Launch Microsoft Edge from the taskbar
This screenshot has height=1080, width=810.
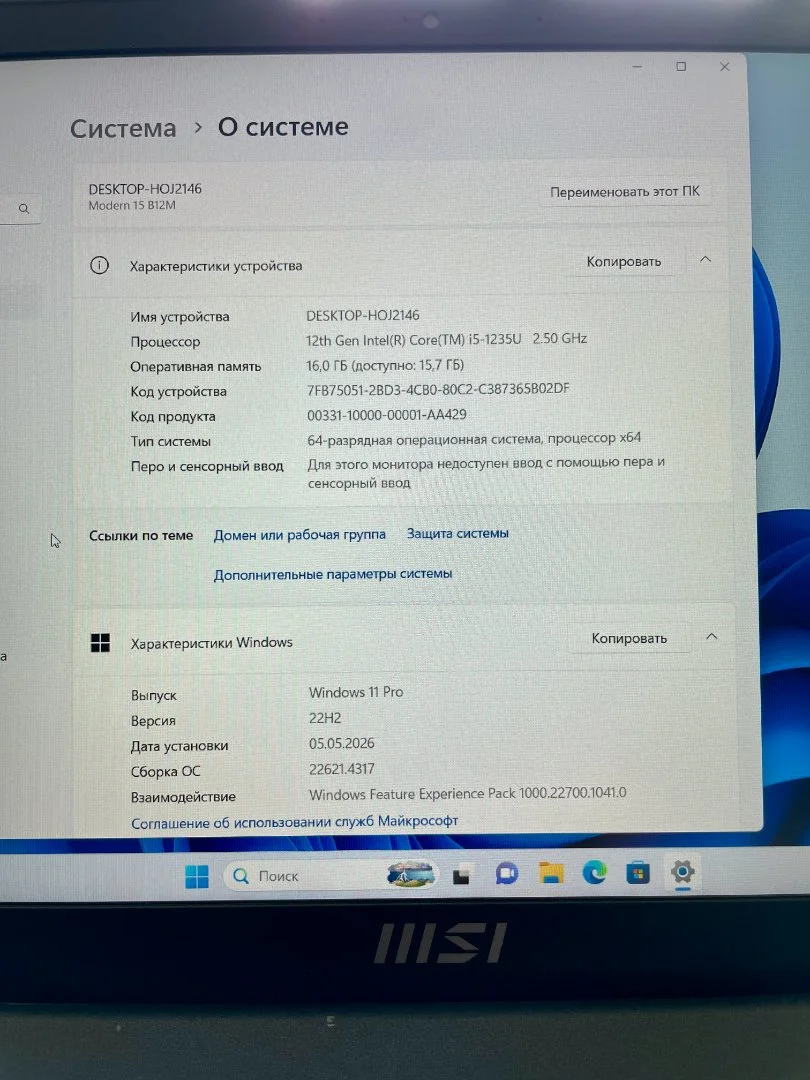pos(594,873)
